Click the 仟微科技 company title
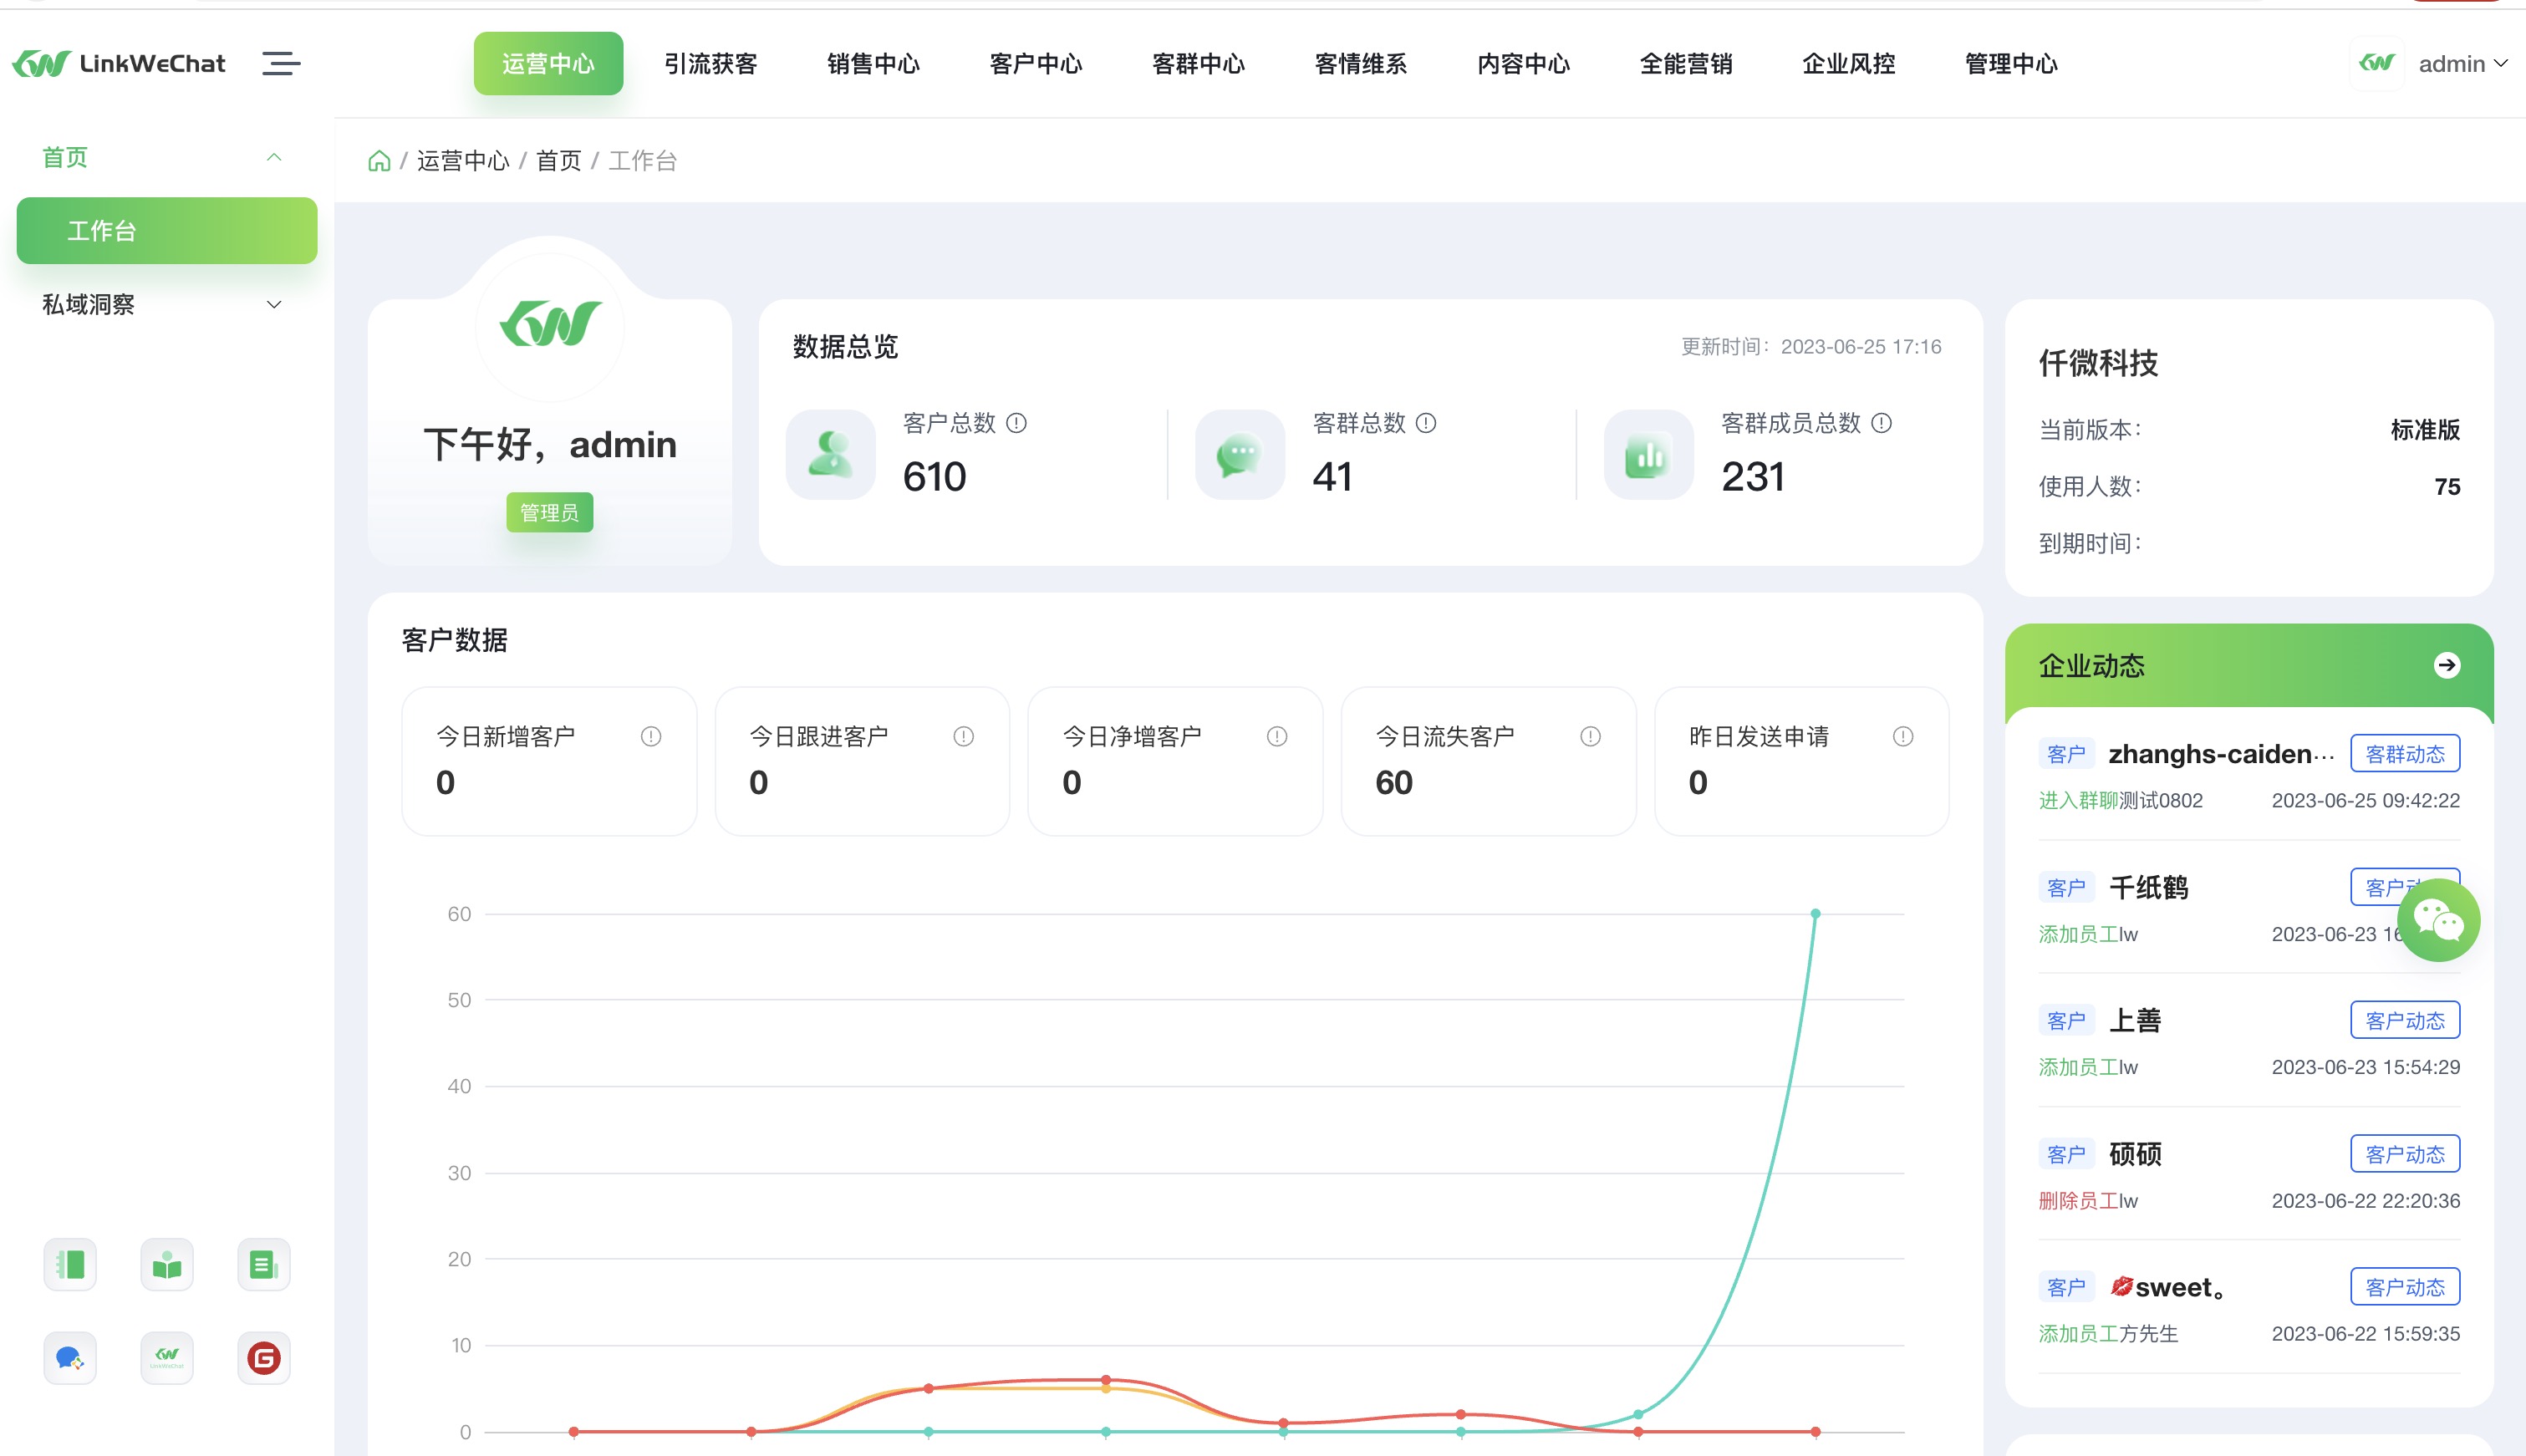This screenshot has width=2526, height=1456. (2098, 363)
